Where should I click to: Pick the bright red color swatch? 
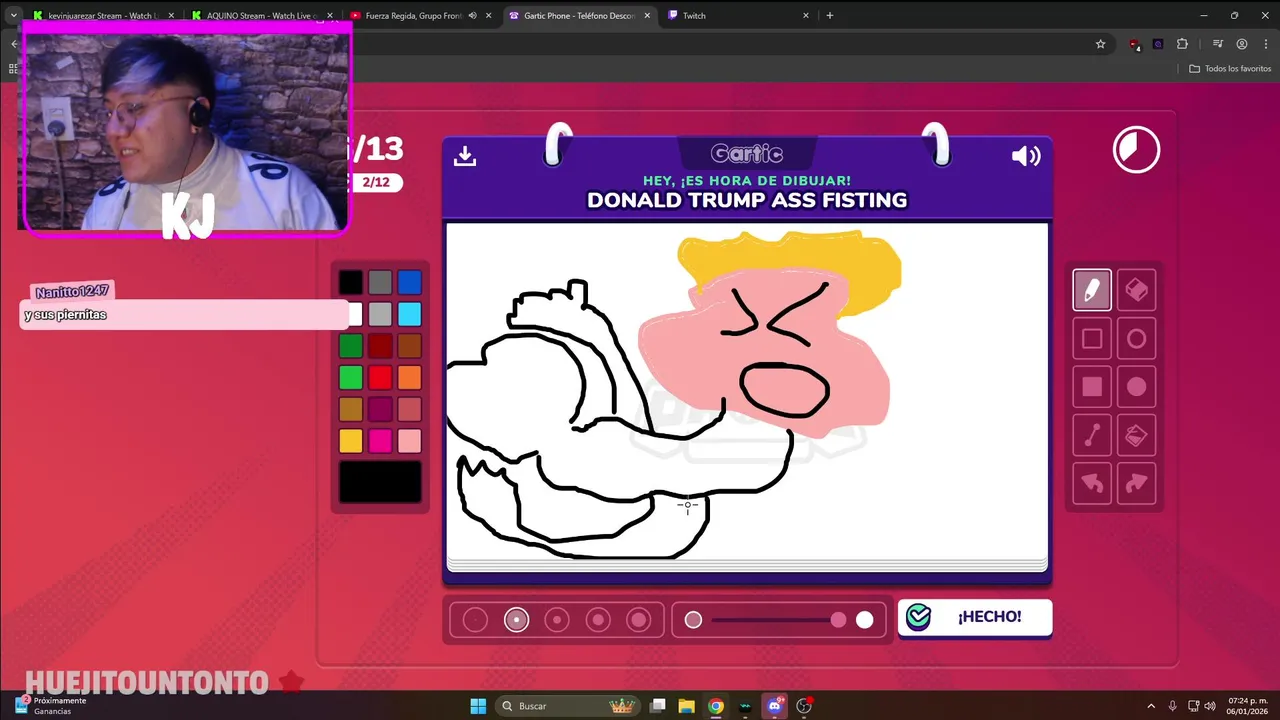380,377
